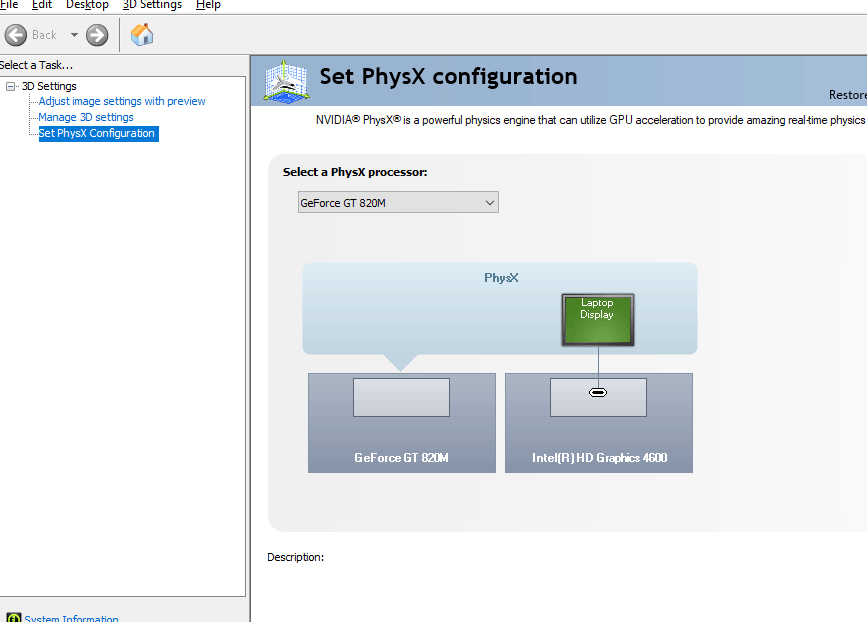
Task: Click the GeForce GT 820M GPU box
Action: coord(401,423)
